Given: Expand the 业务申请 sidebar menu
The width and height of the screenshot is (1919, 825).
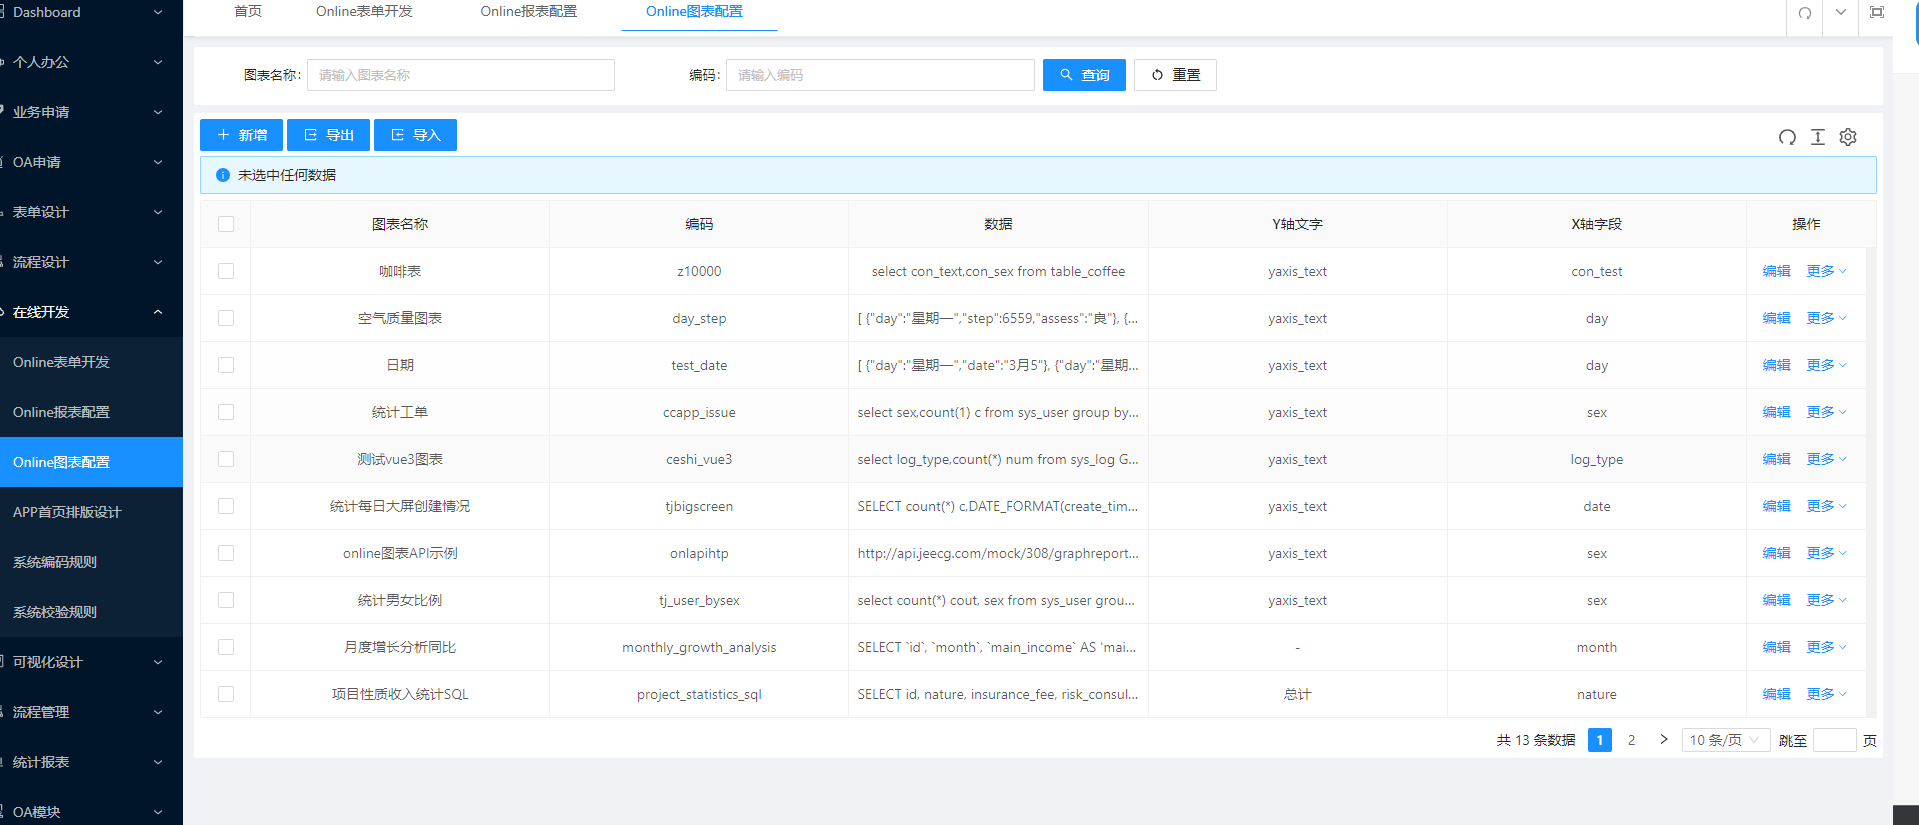Looking at the screenshot, I should (x=91, y=112).
